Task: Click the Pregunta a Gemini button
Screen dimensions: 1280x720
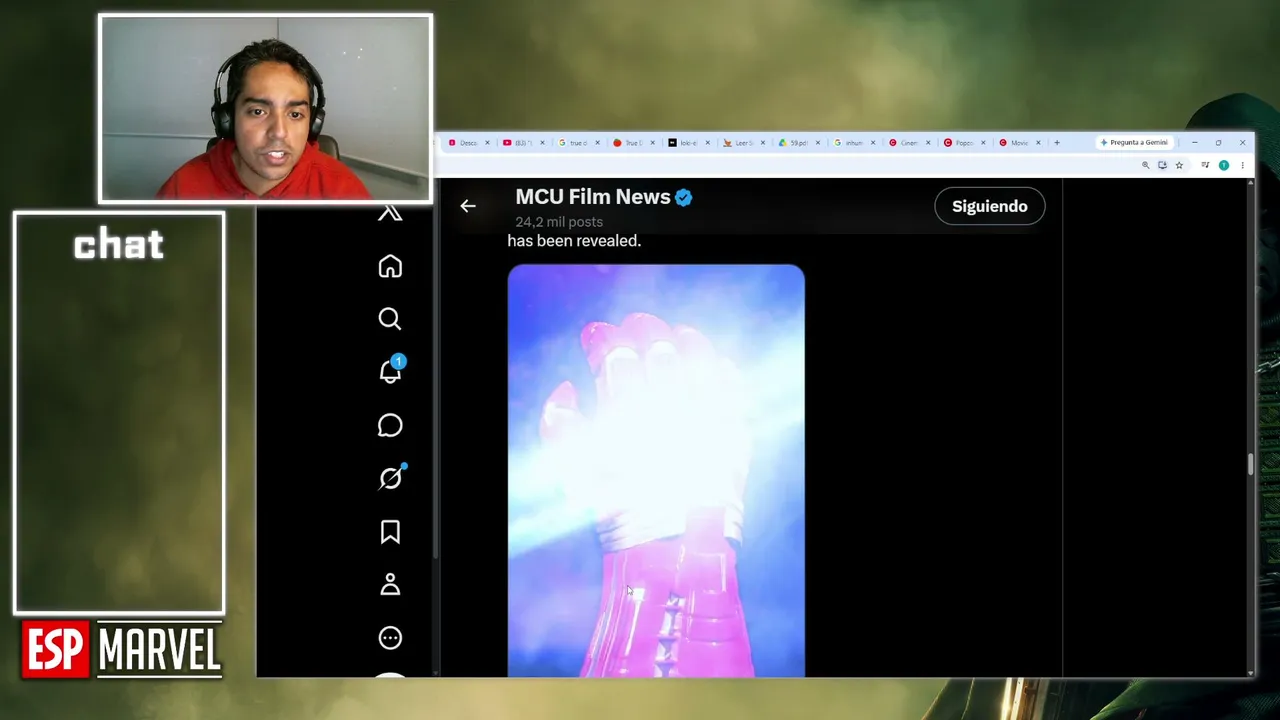Action: pyautogui.click(x=1134, y=143)
